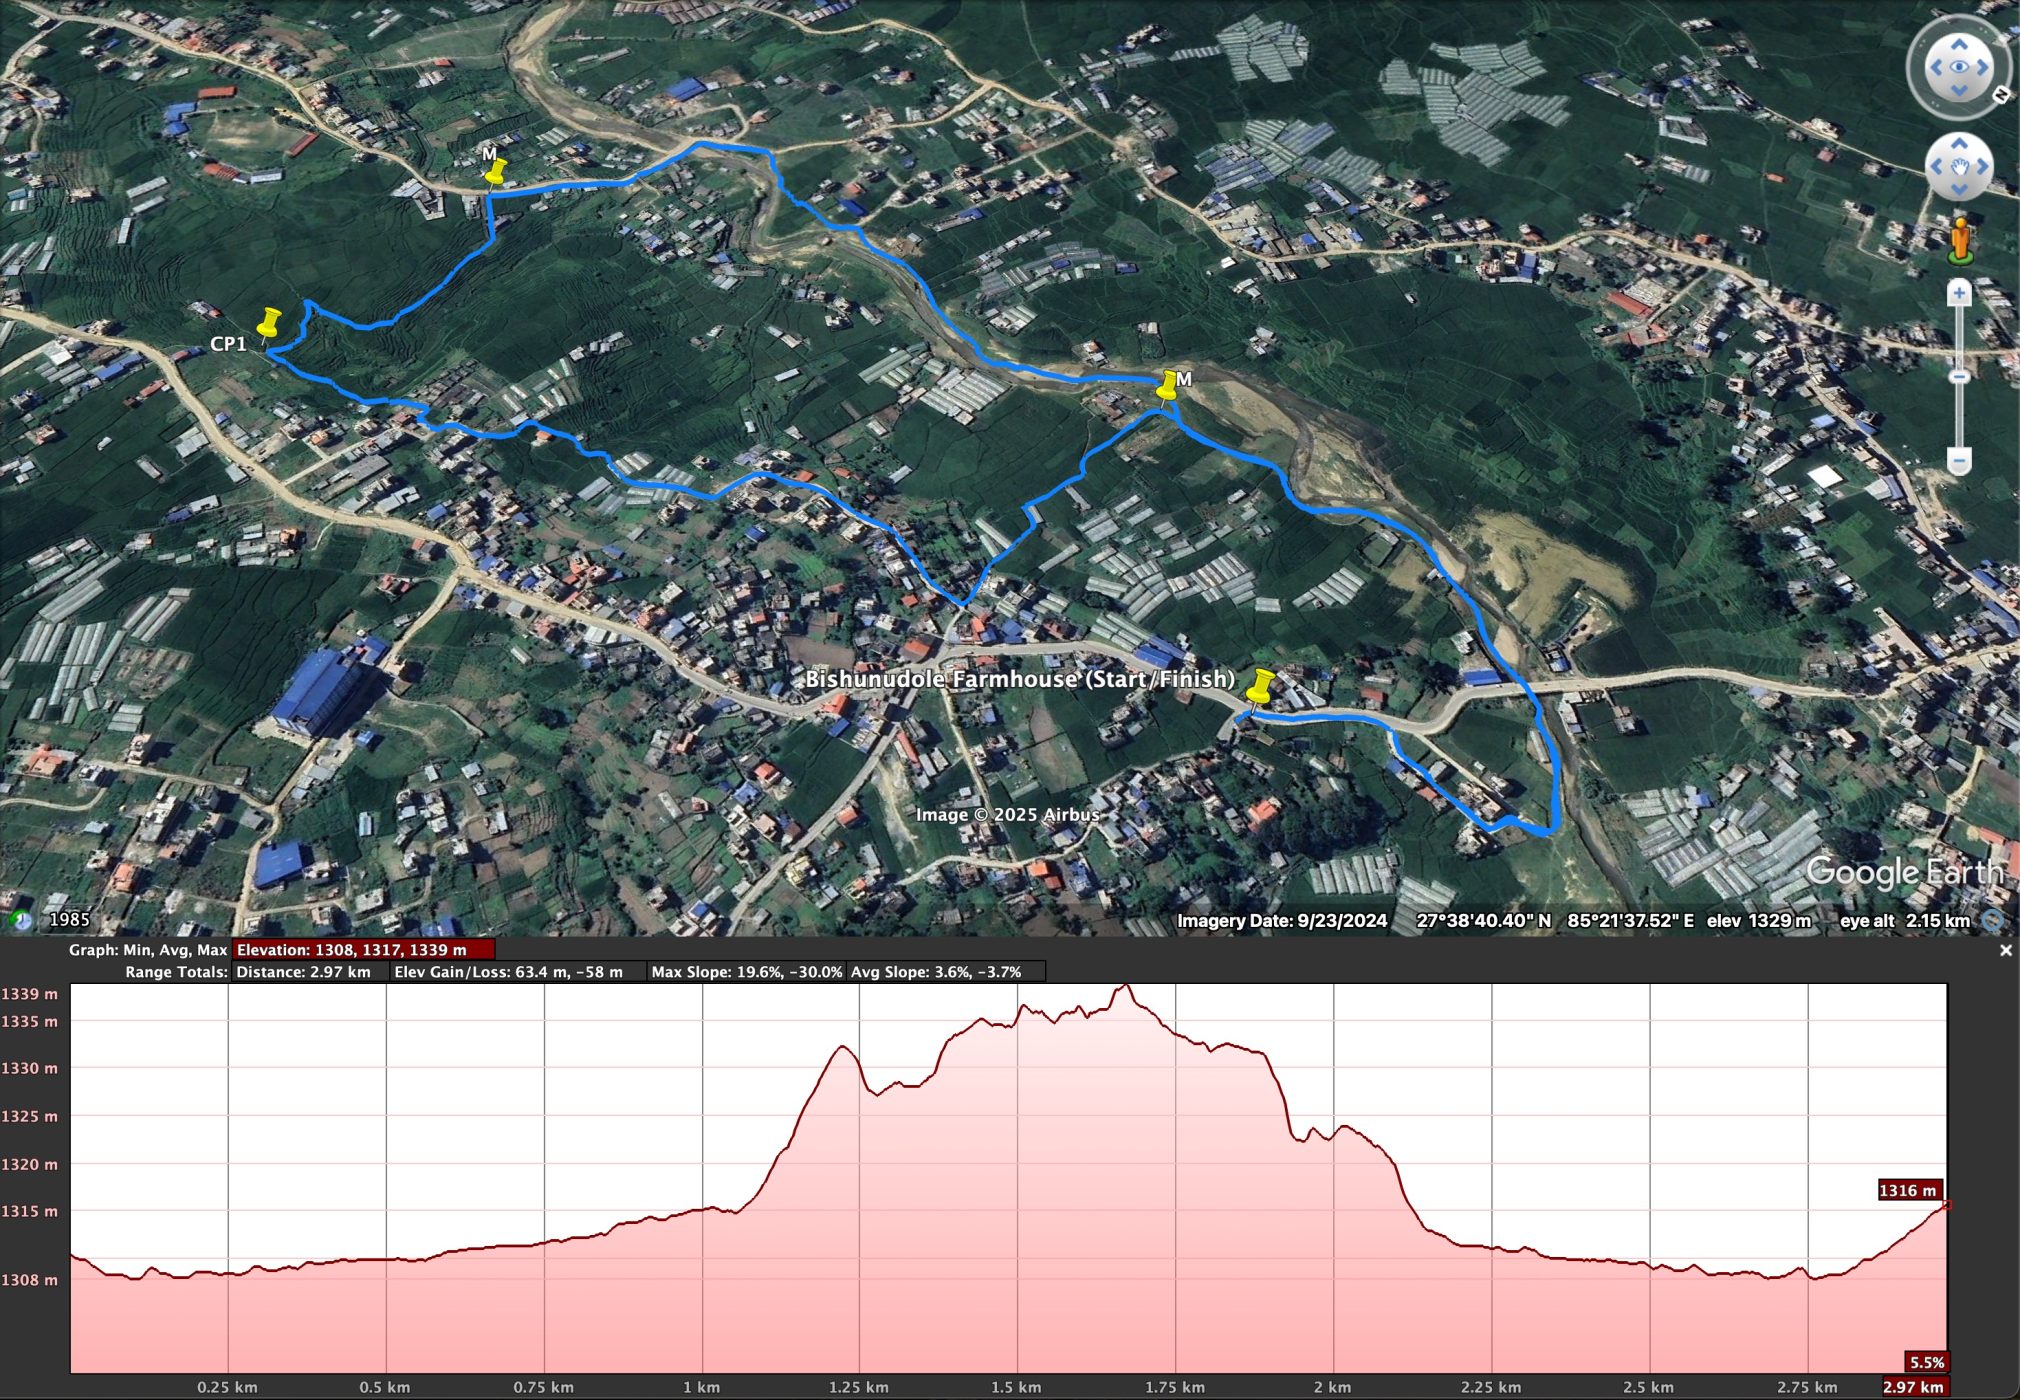
Task: Close the elevation profile panel
Action: click(2005, 951)
